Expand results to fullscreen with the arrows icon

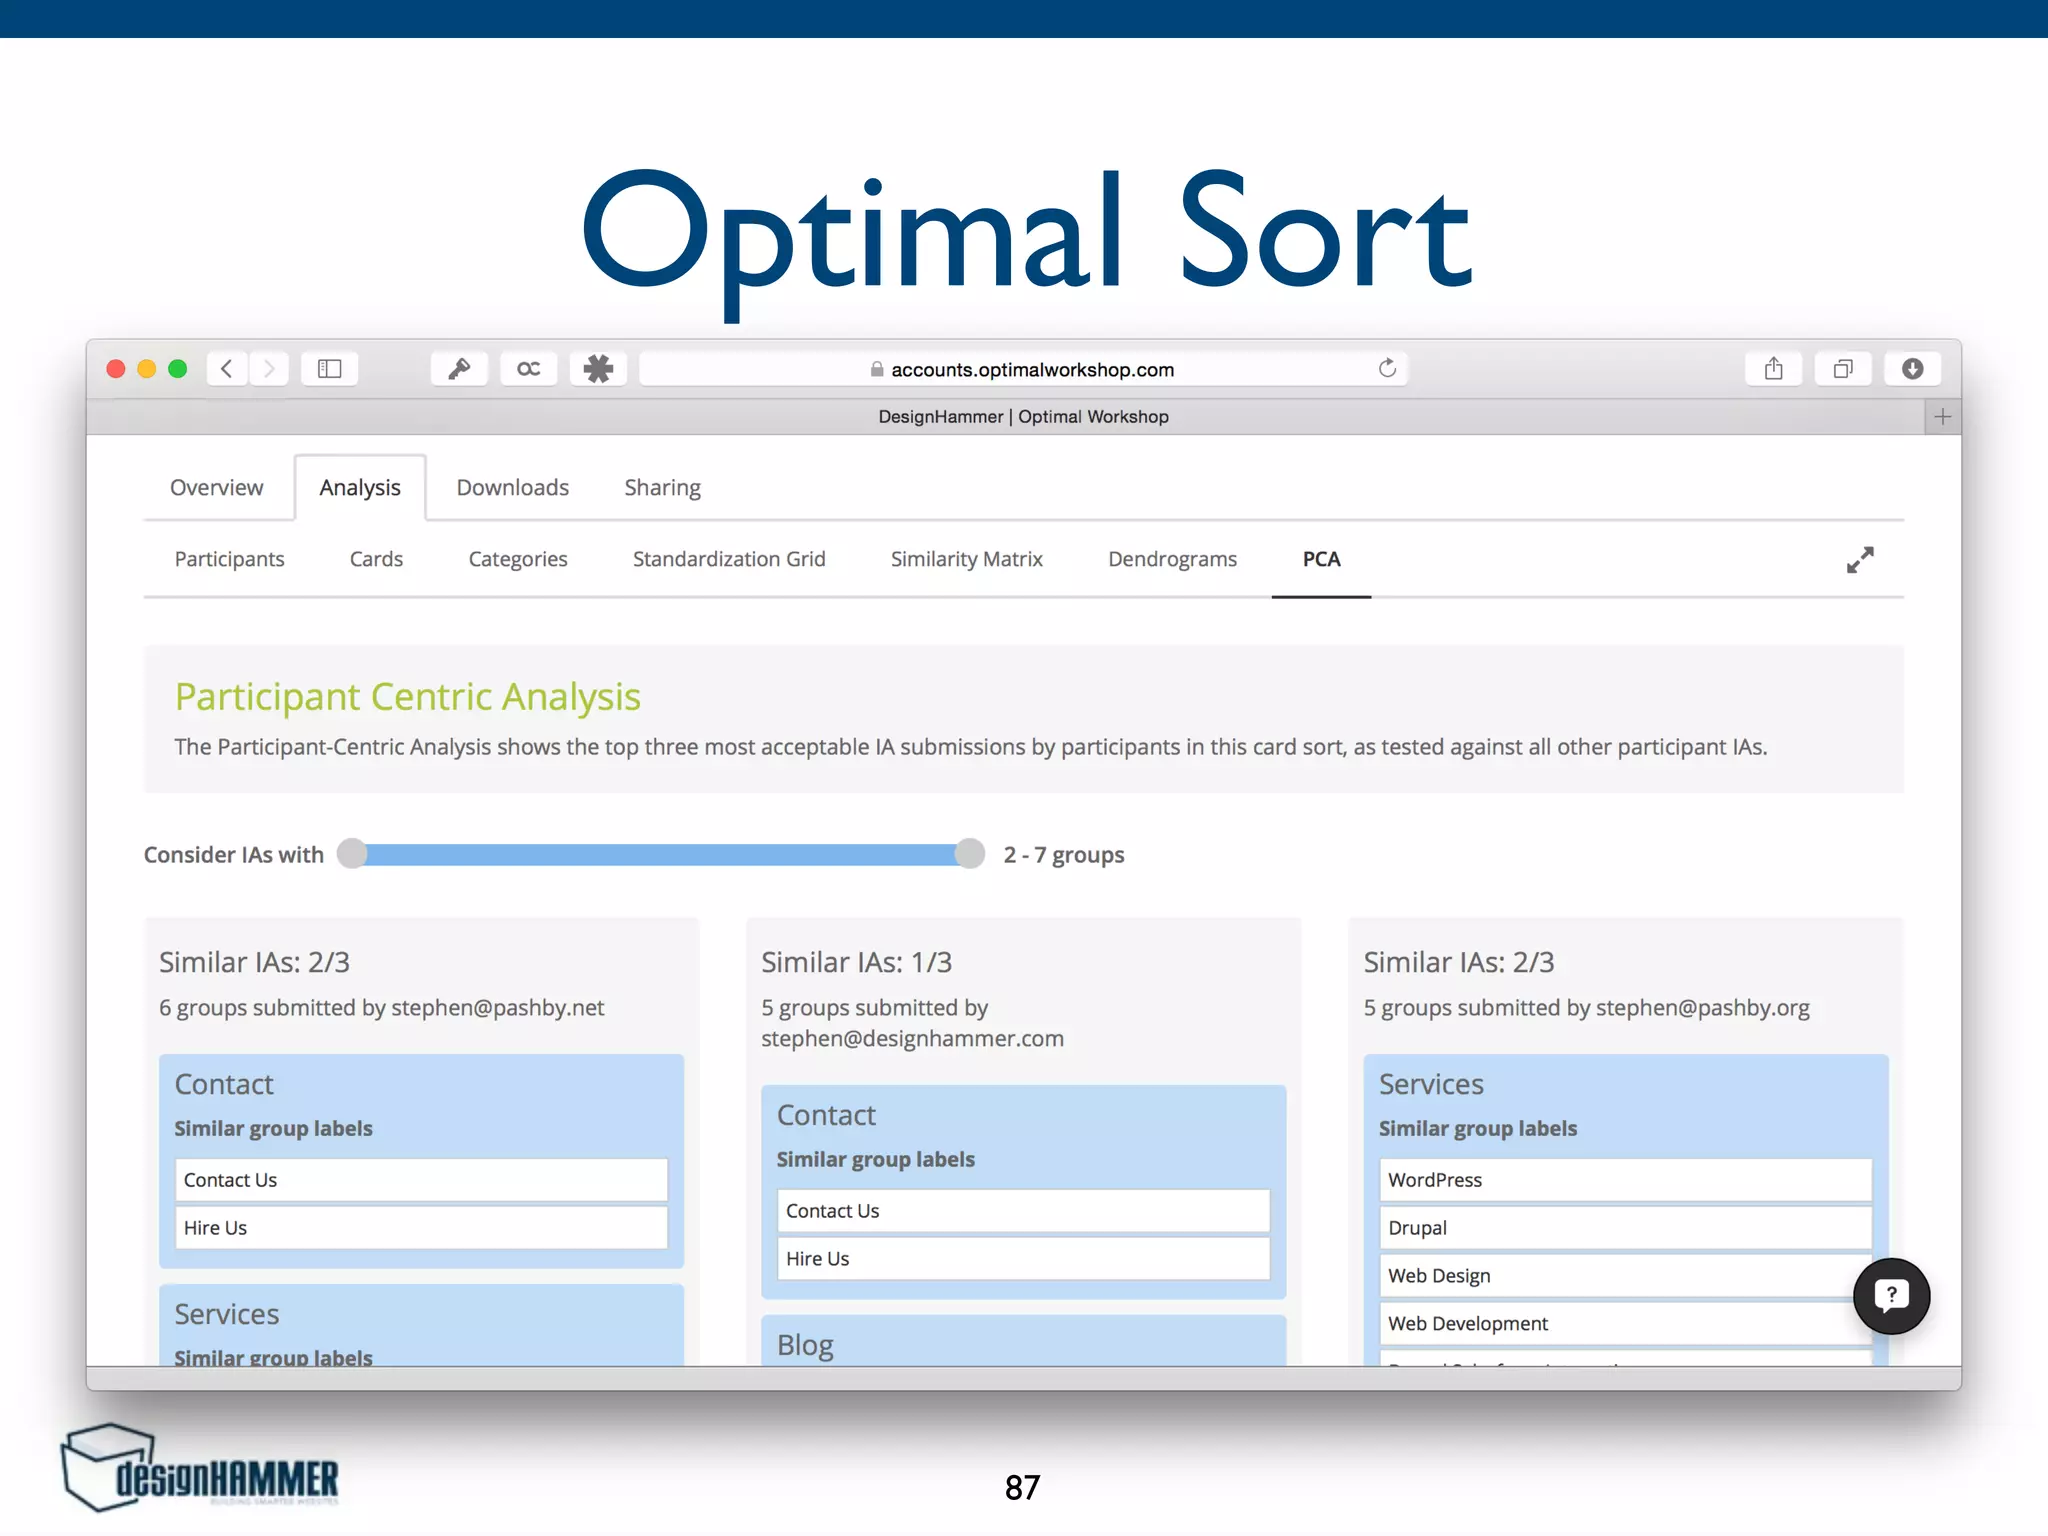1860,560
